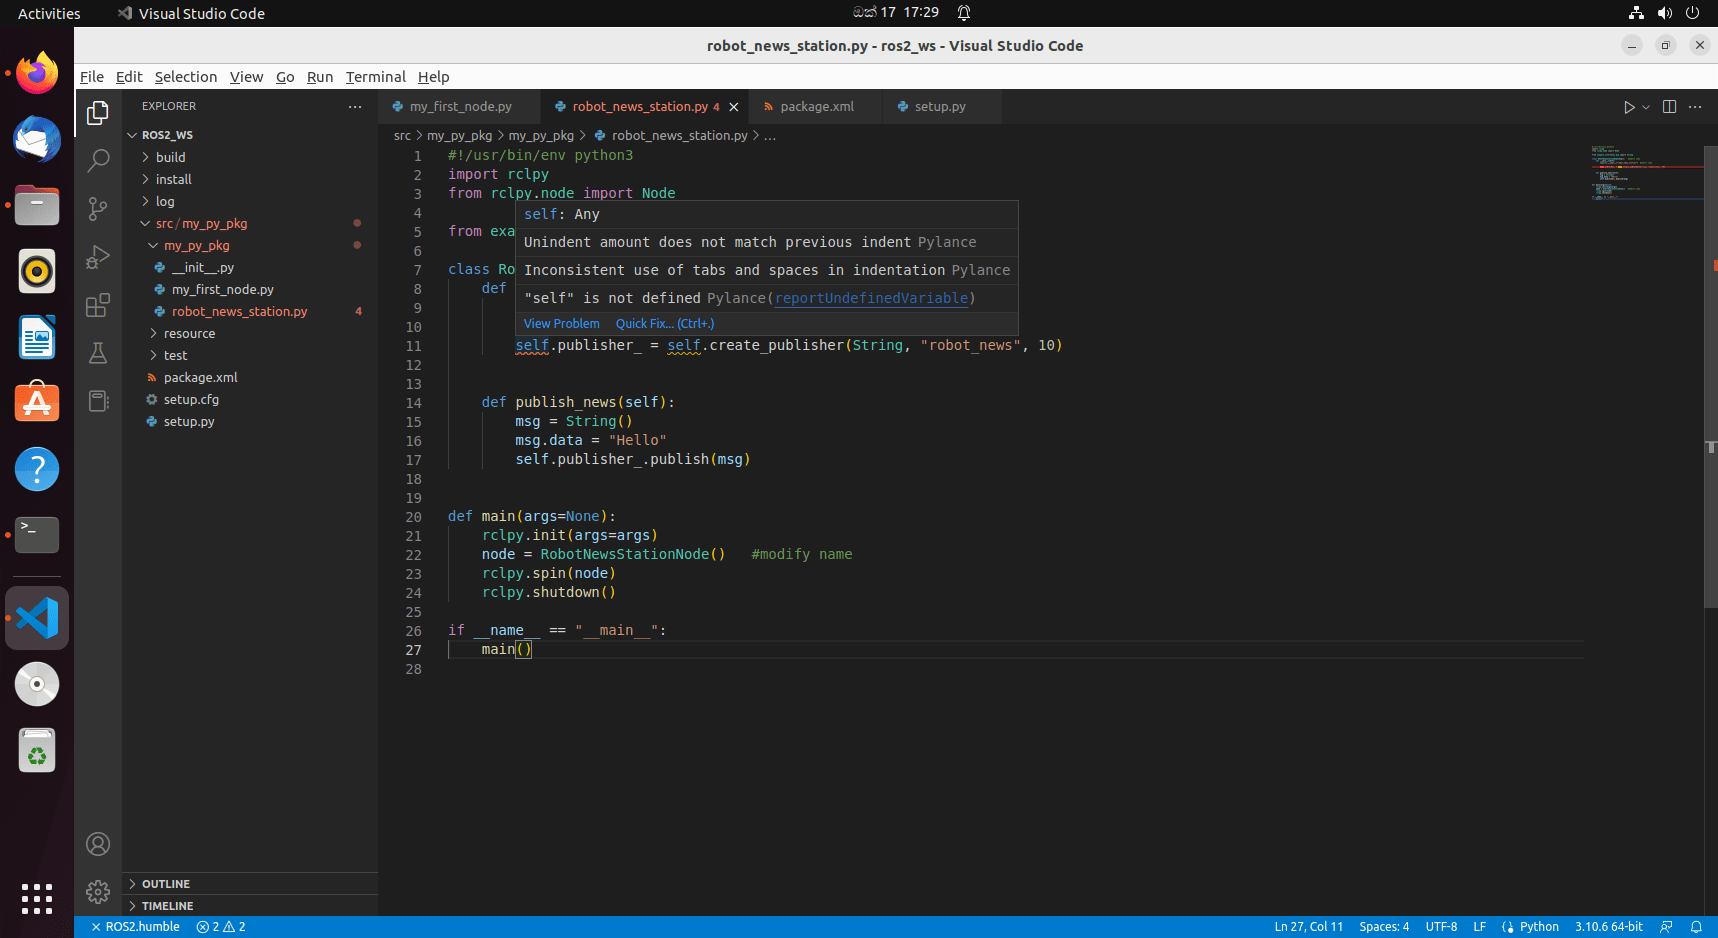Open package.xml in explorer tree
The image size is (1718, 938).
click(250, 378)
